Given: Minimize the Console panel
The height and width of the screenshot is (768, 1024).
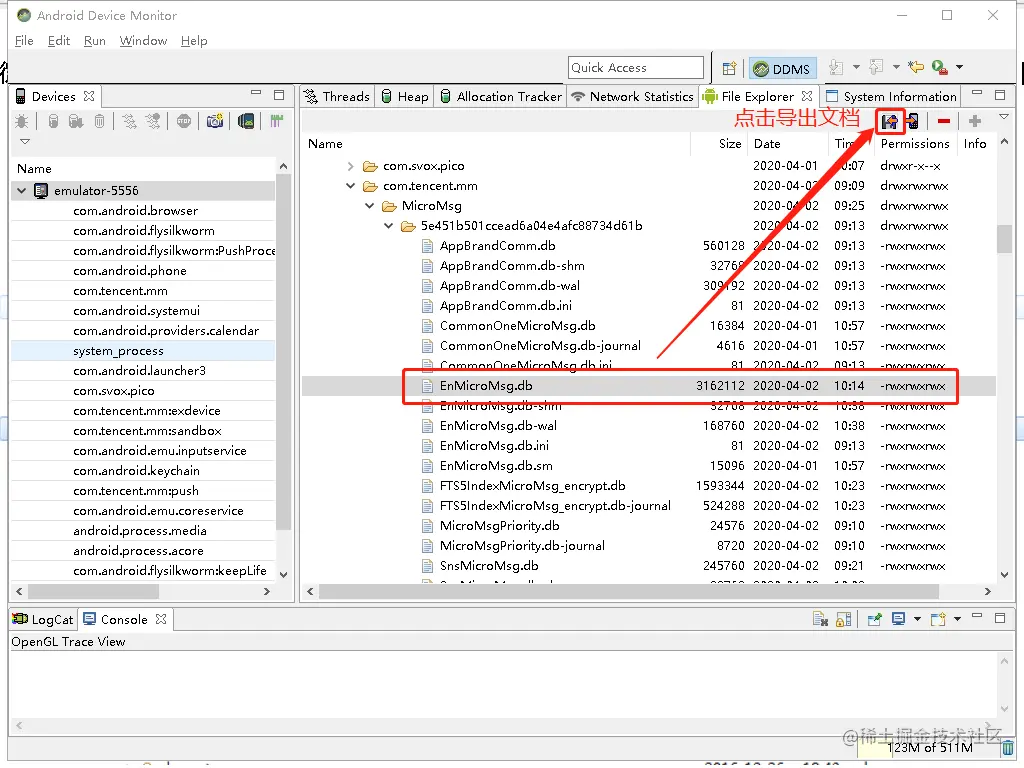Looking at the screenshot, I should point(977,615).
